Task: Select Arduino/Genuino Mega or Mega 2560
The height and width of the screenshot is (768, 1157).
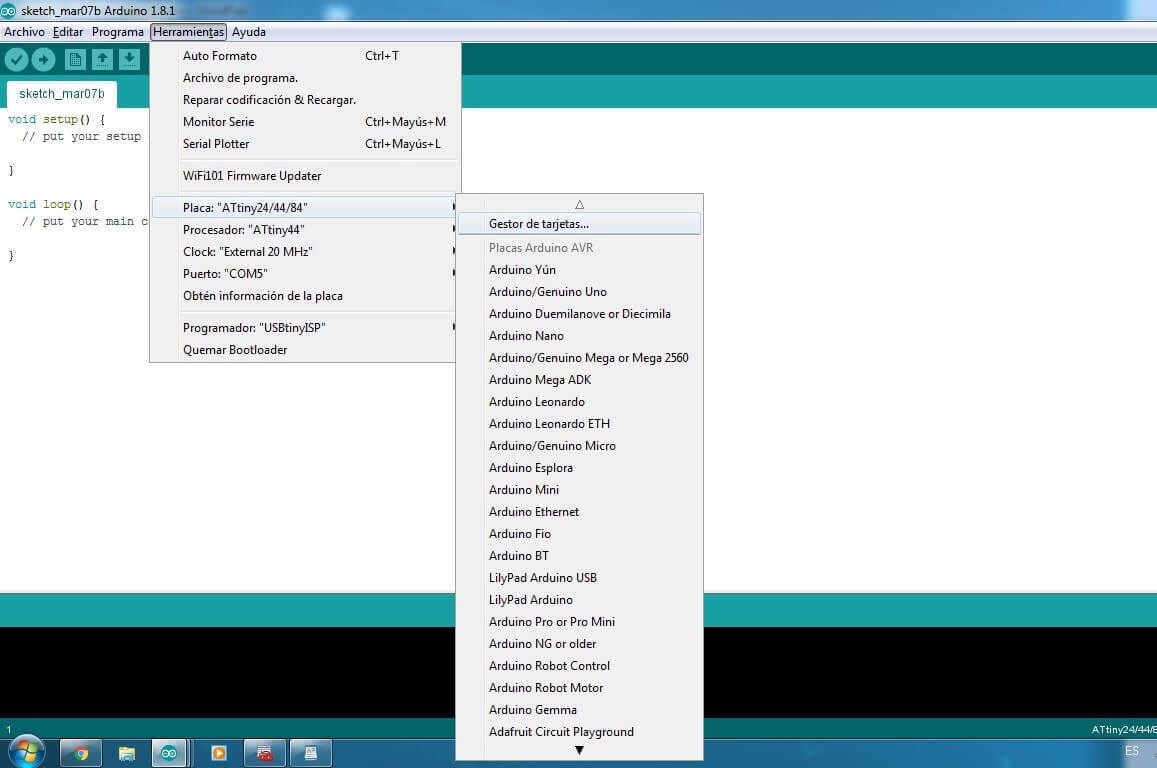Action: coord(579,358)
